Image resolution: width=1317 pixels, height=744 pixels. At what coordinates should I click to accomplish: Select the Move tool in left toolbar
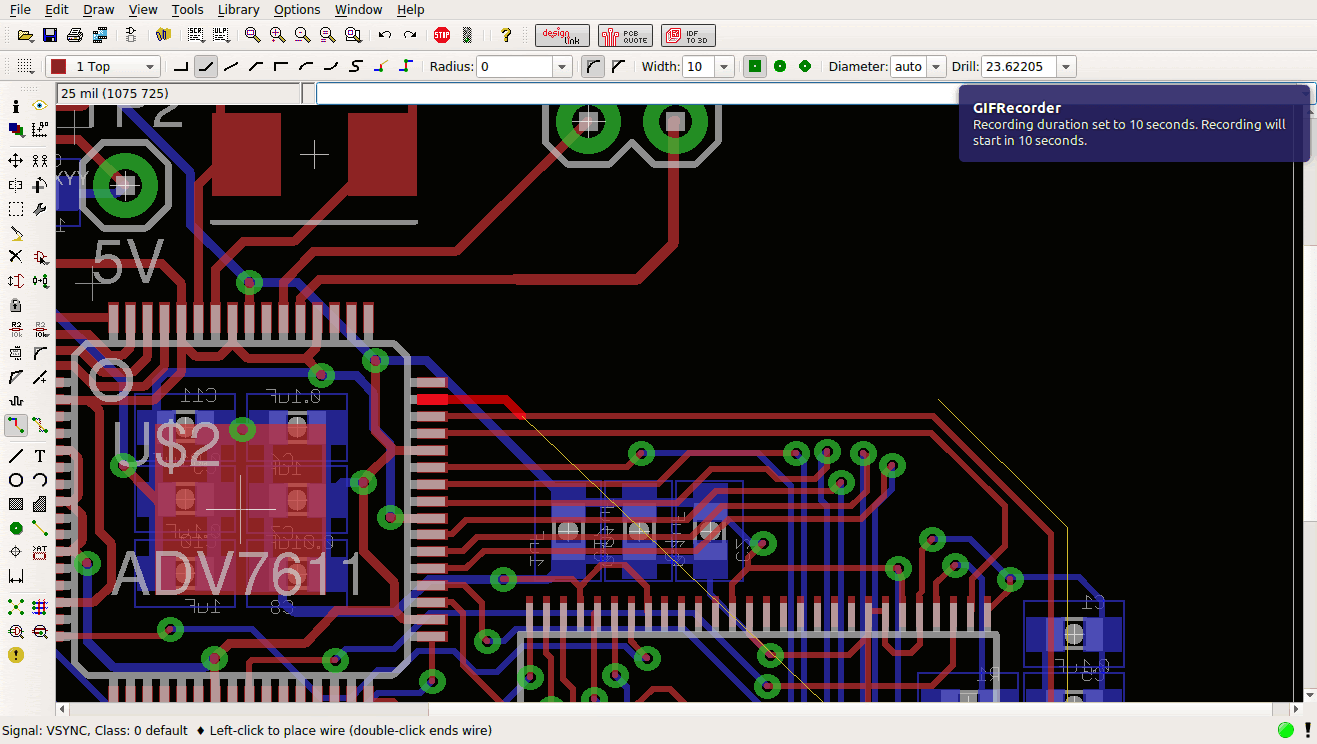[x=15, y=160]
